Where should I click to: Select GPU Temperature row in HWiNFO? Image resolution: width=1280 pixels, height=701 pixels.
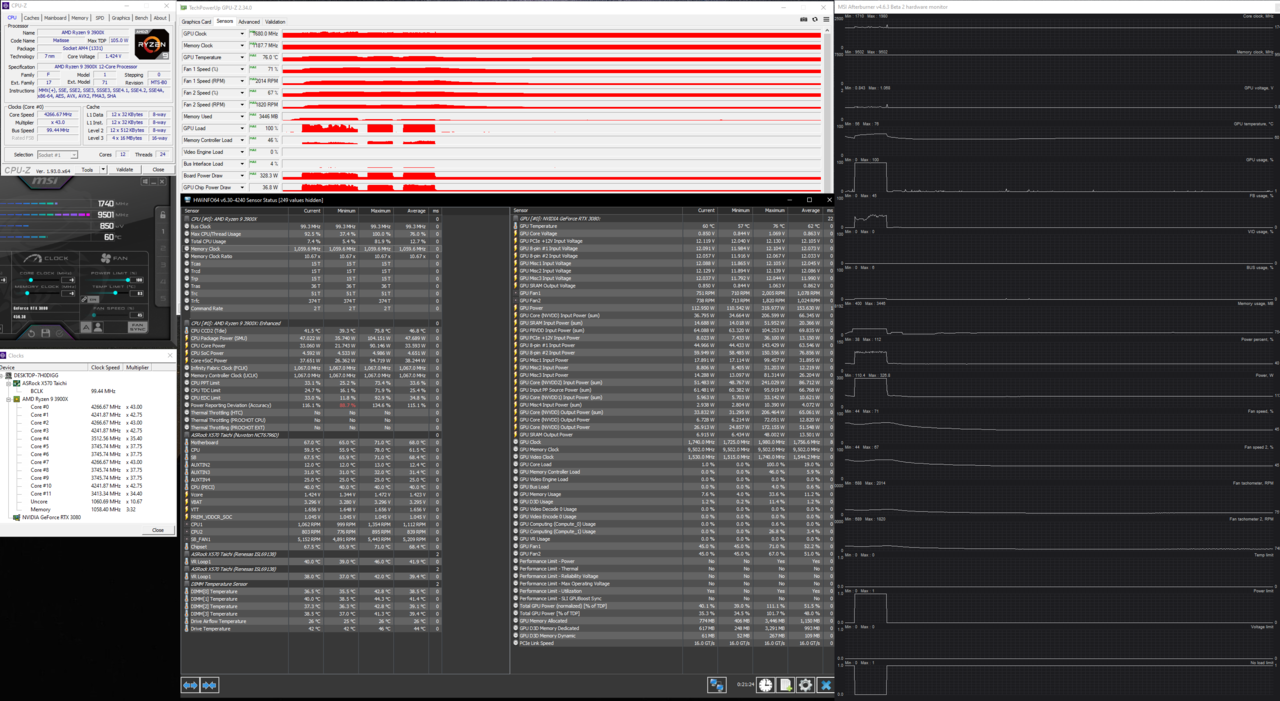tap(672, 226)
